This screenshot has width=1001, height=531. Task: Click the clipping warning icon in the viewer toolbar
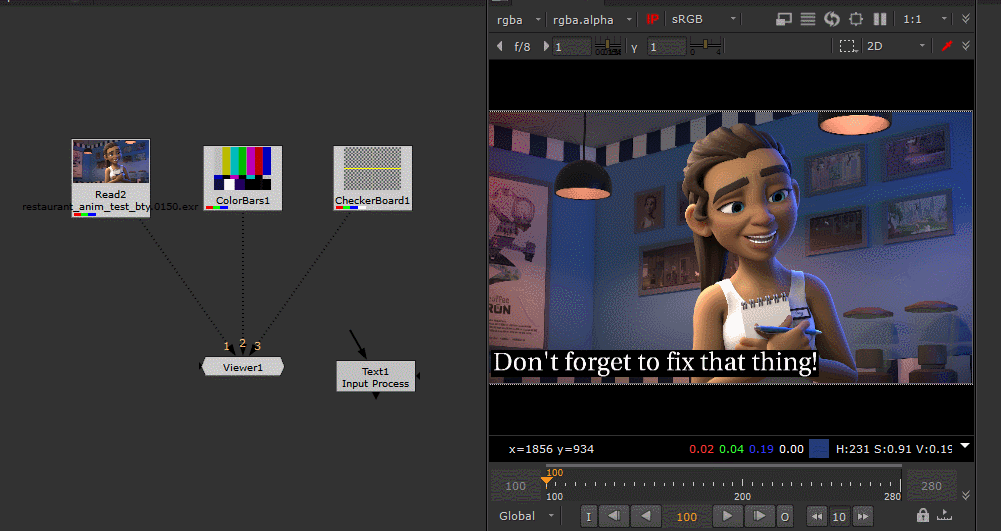[x=784, y=19]
